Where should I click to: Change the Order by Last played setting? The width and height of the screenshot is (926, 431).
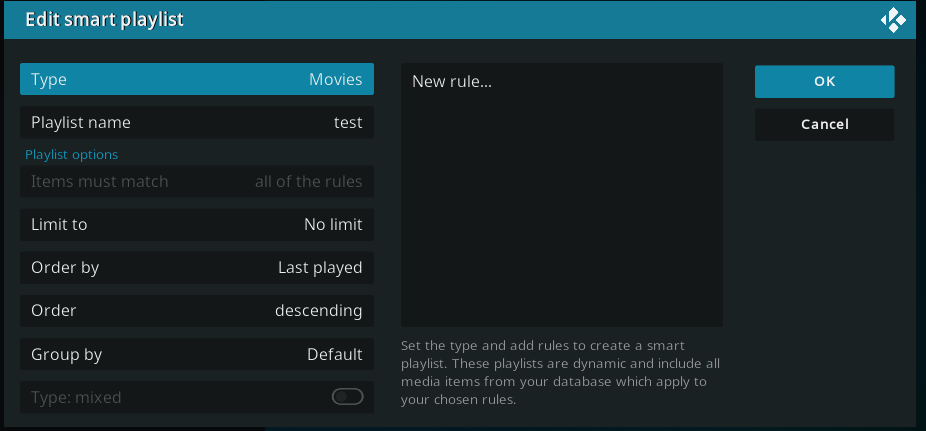[x=197, y=267]
